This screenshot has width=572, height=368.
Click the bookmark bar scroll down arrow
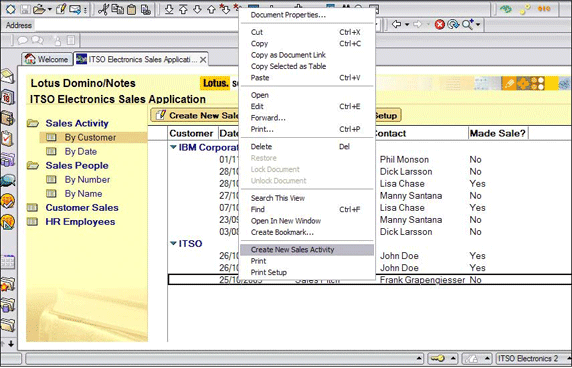[x=11, y=344]
